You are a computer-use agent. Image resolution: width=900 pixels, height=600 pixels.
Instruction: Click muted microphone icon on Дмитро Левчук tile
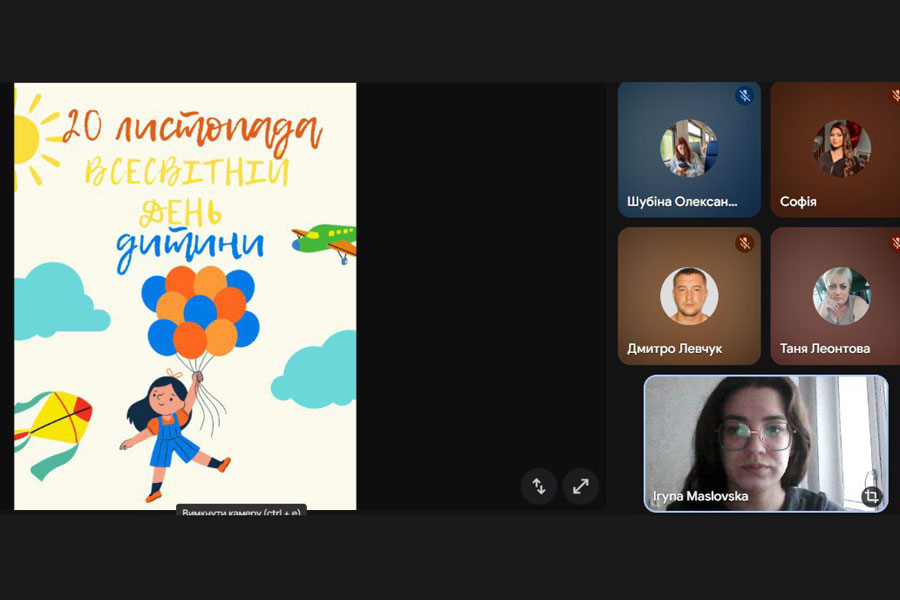click(744, 243)
